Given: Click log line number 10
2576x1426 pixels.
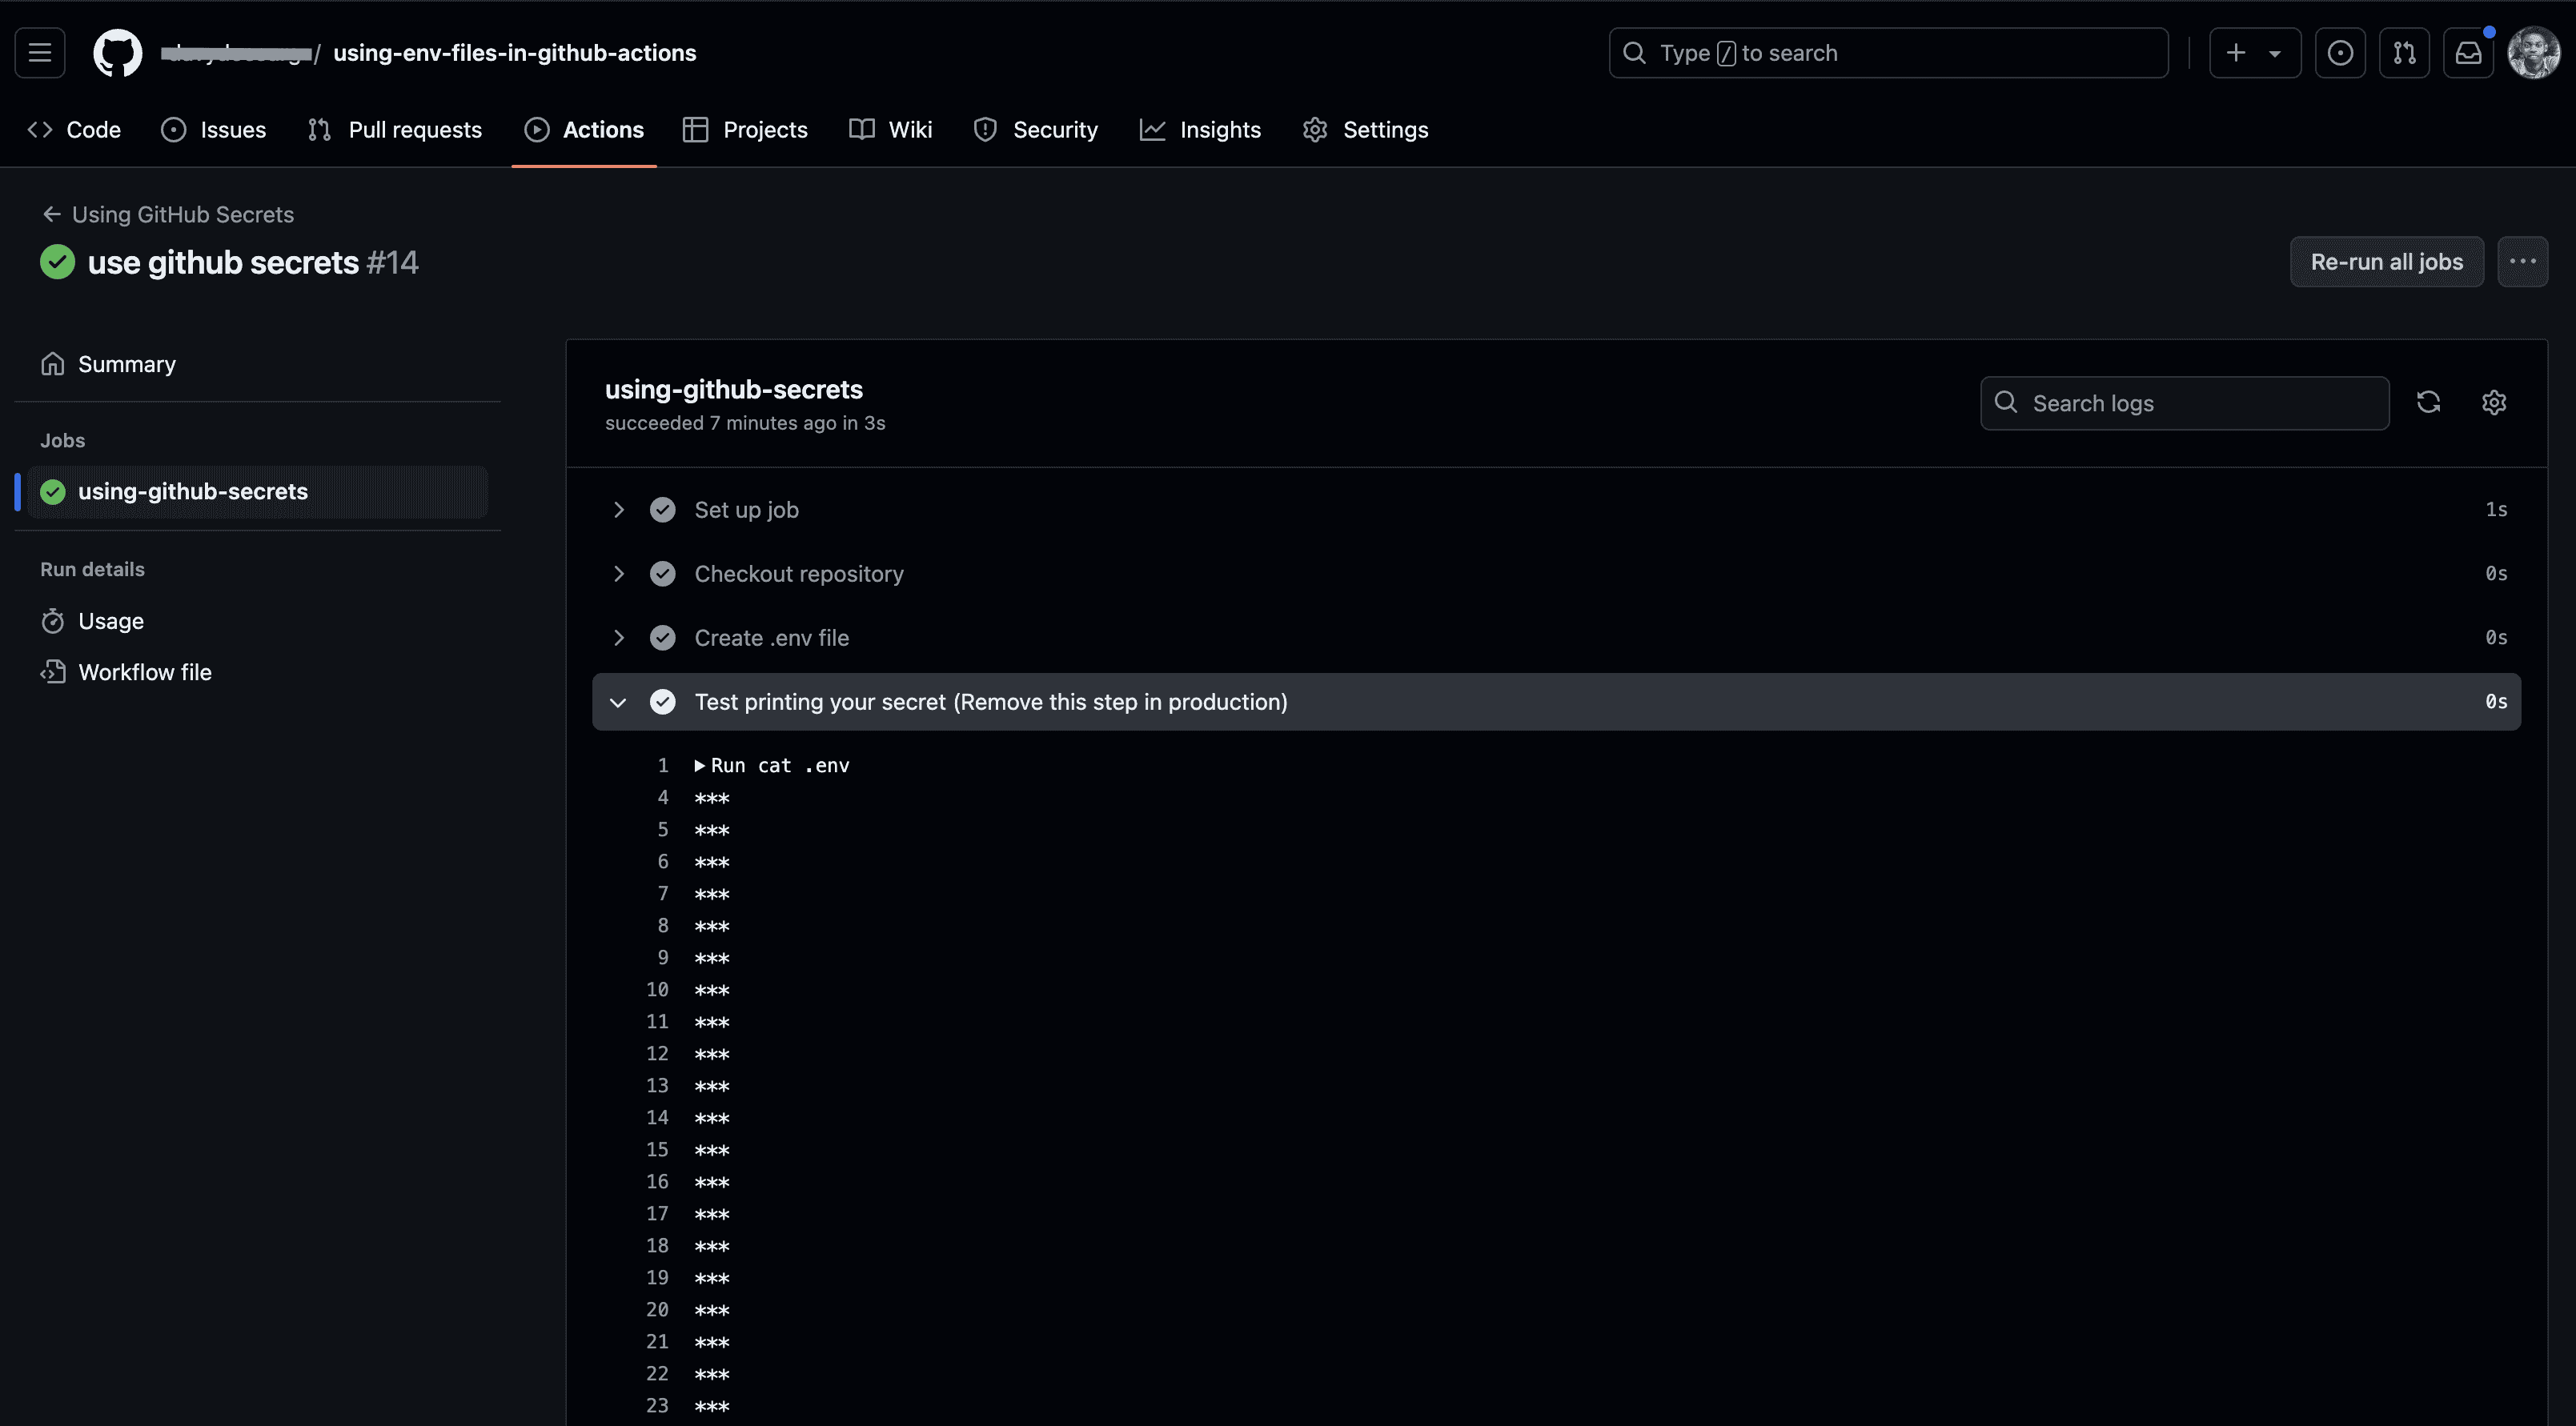Looking at the screenshot, I should coord(657,990).
